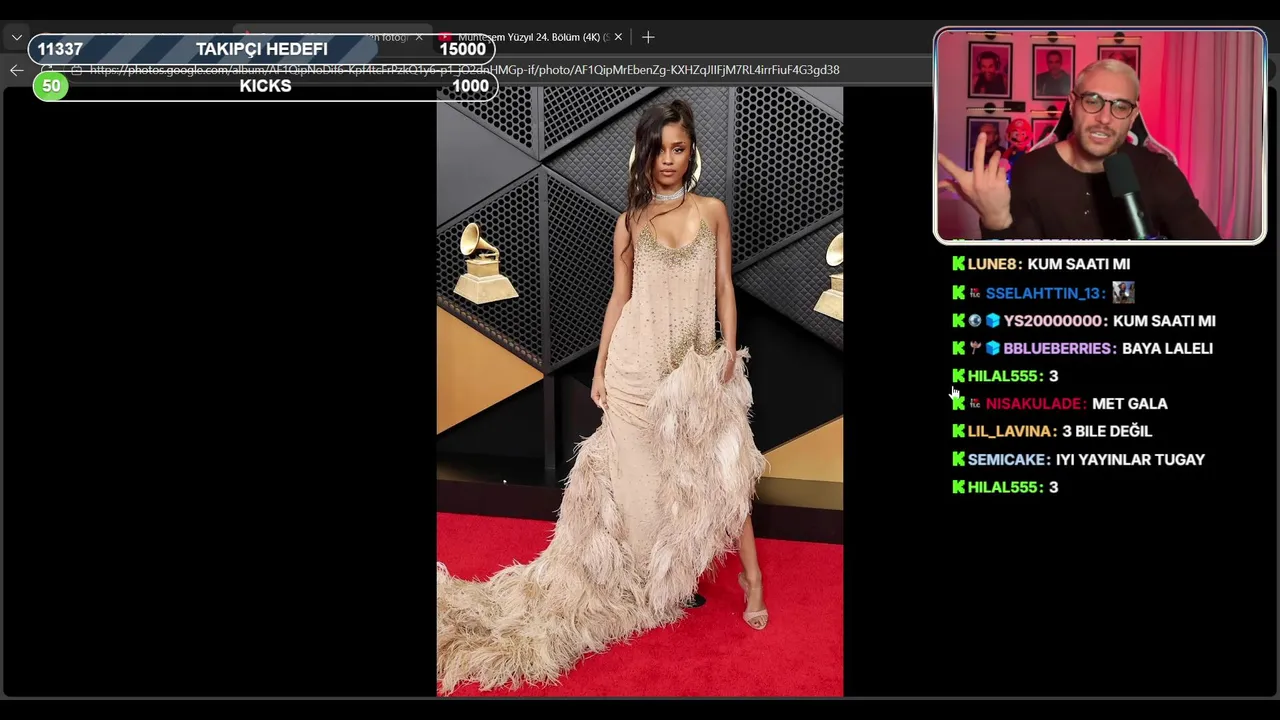Click the TAKIPÇI HEDEFI follower goal bar
The image size is (1280, 720).
click(x=262, y=49)
